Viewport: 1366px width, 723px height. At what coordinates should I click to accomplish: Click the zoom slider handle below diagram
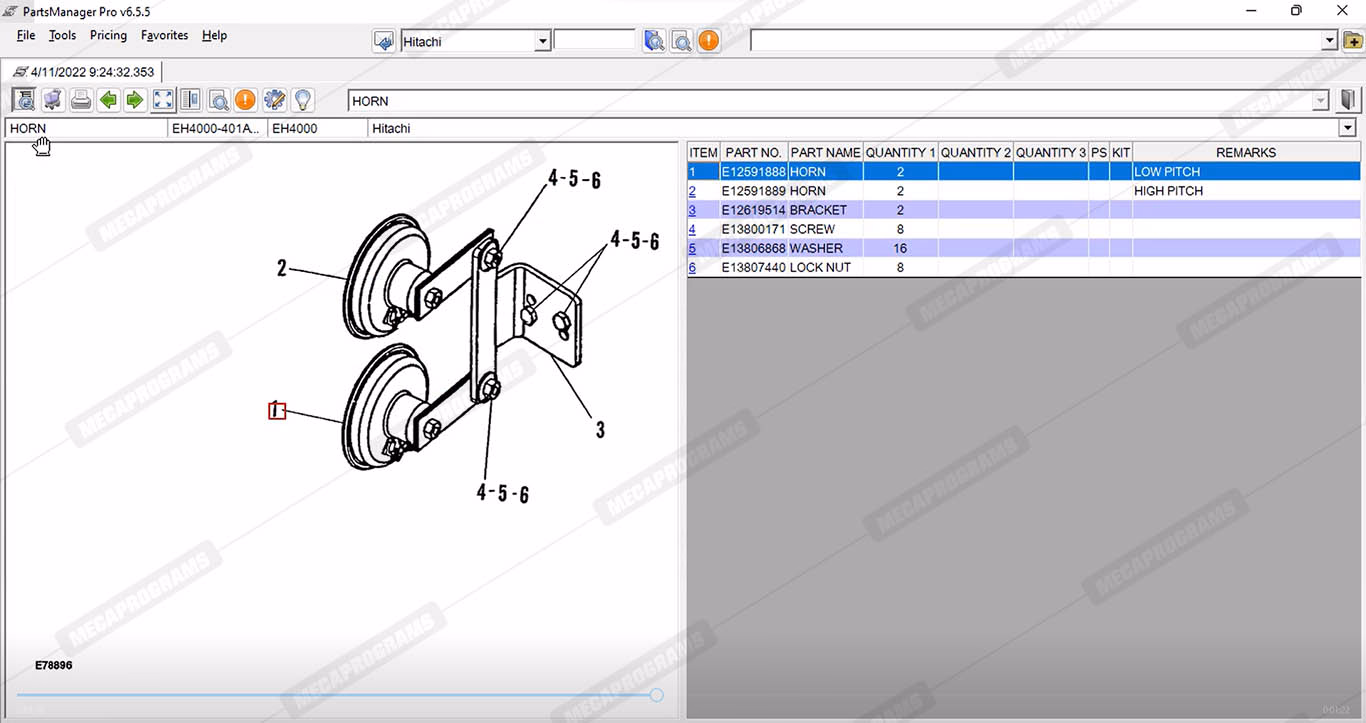tap(656, 695)
